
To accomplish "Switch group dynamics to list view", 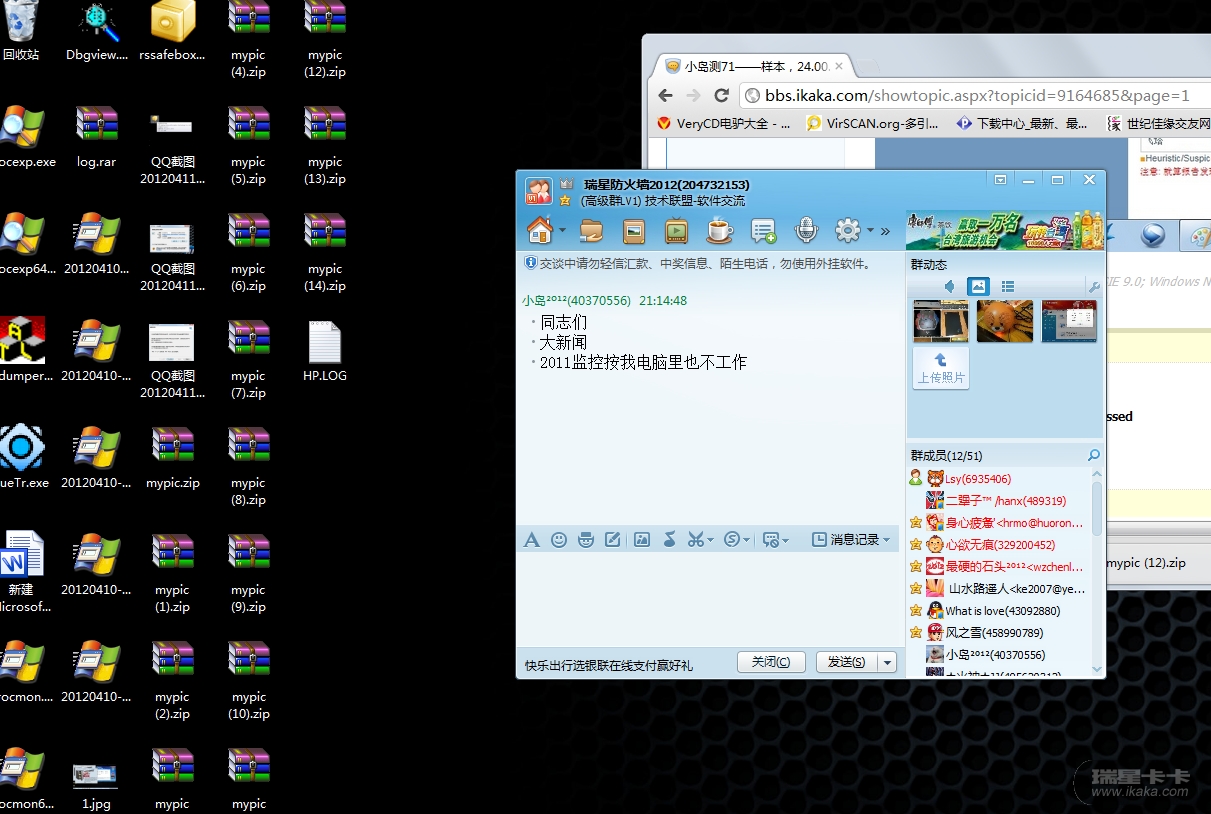I will click(x=1008, y=287).
